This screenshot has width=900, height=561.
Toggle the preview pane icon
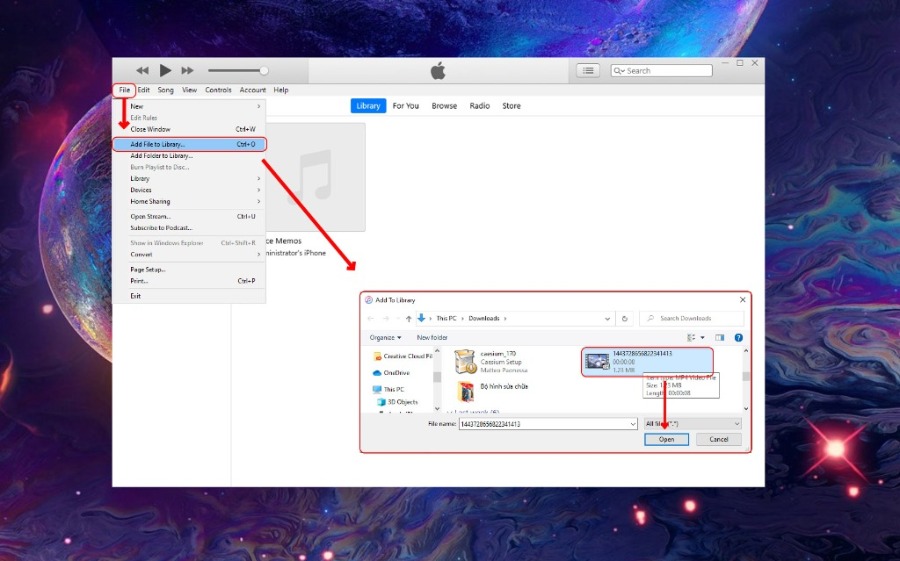720,338
